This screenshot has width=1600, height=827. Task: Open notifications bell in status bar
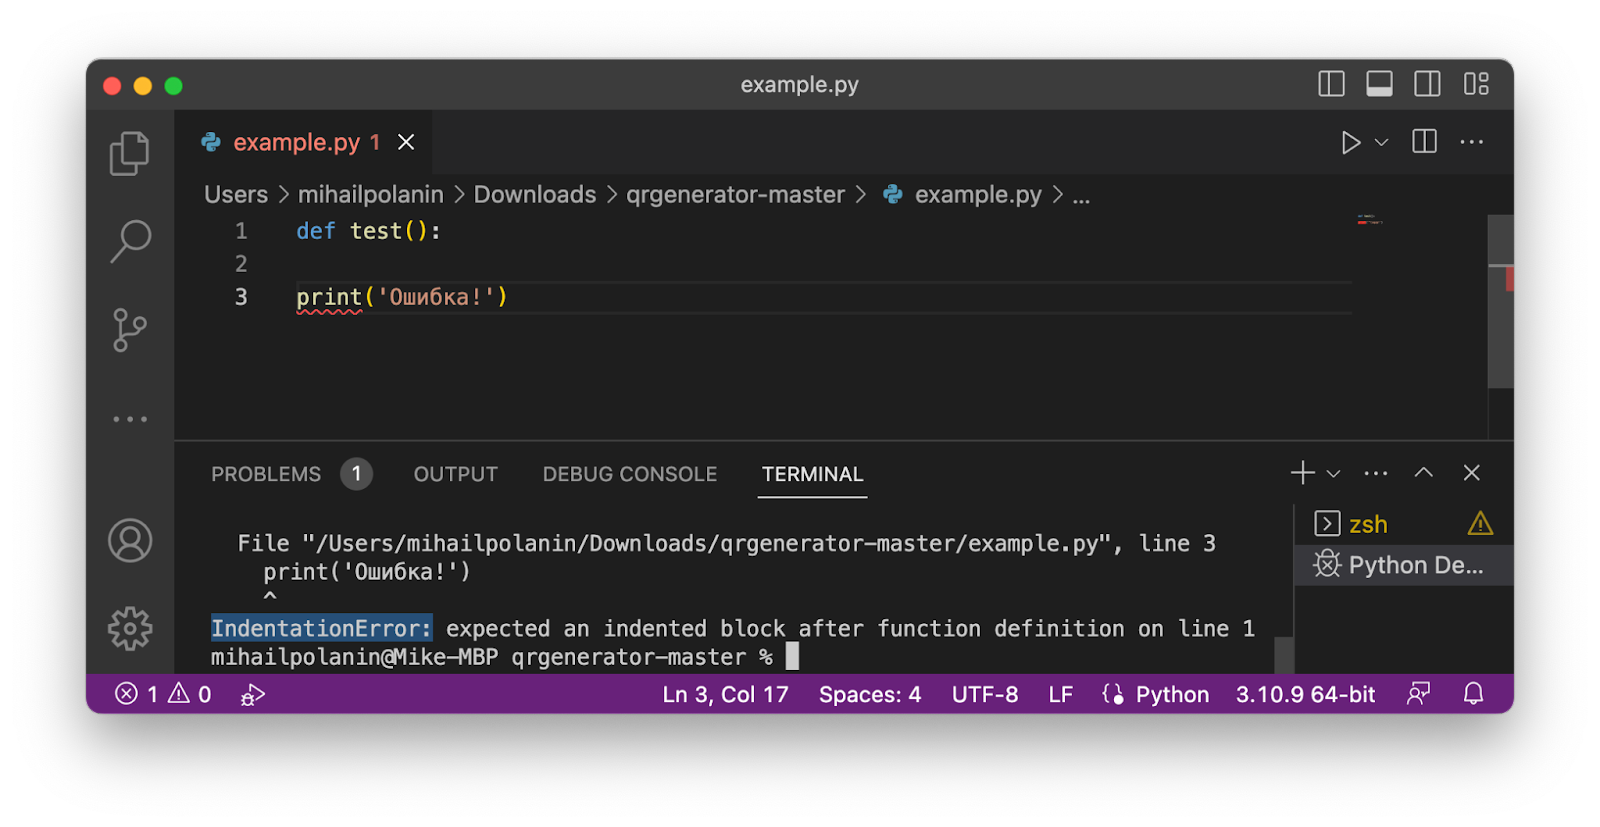point(1473,694)
